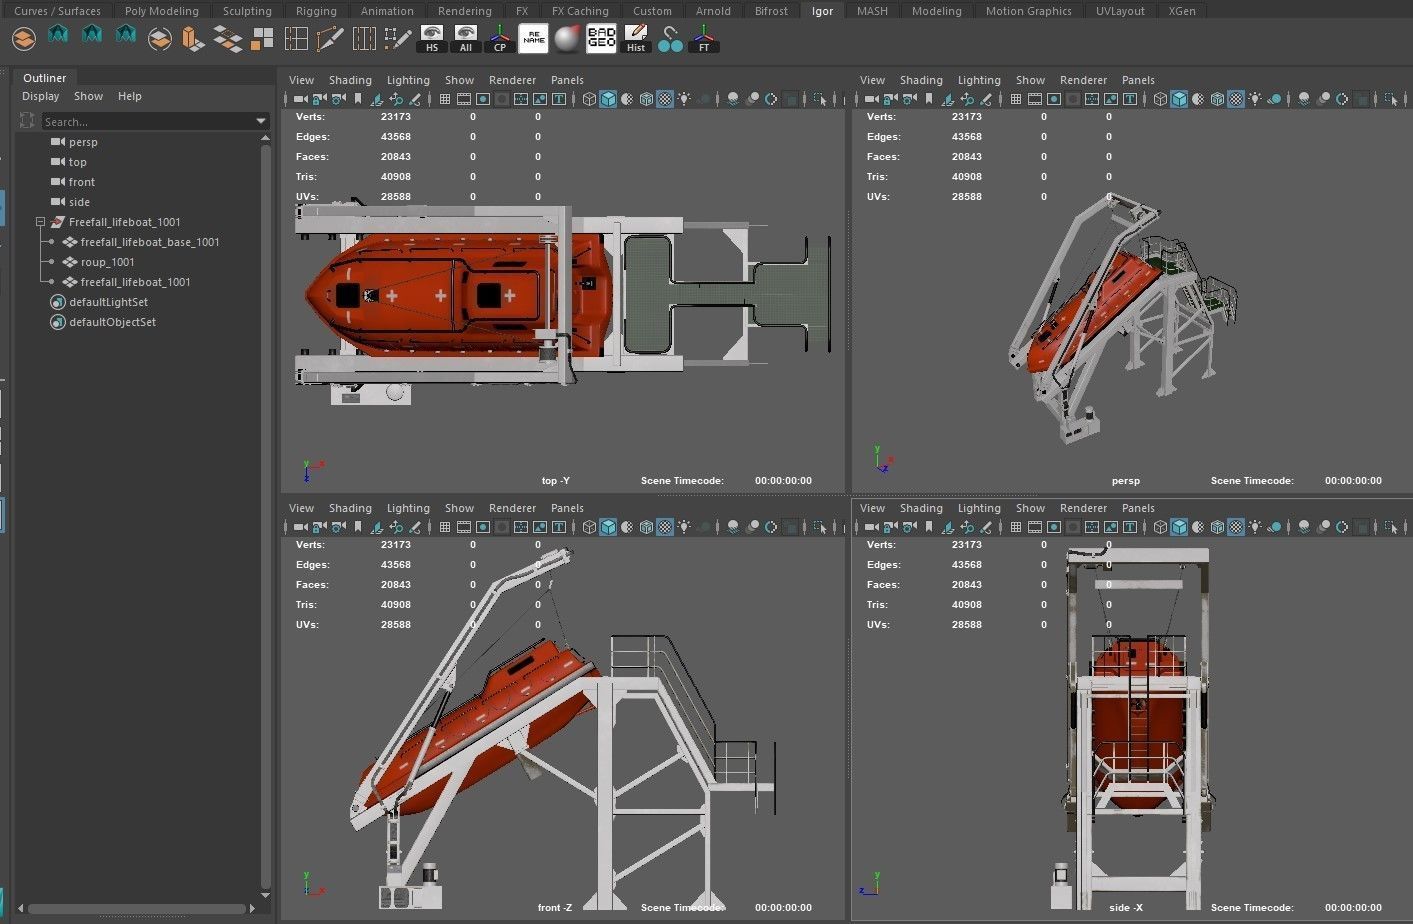Click Select Camera icon in persp panel toolbar
Viewport: 1413px width, 924px height.
point(871,99)
